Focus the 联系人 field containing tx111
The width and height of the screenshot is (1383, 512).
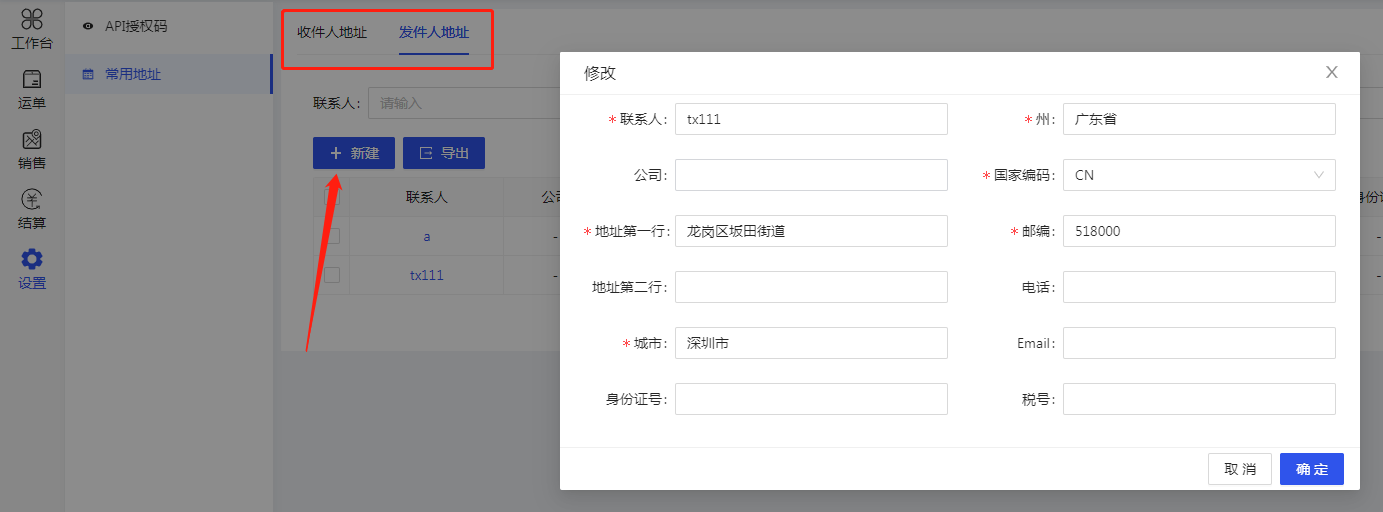pos(811,119)
